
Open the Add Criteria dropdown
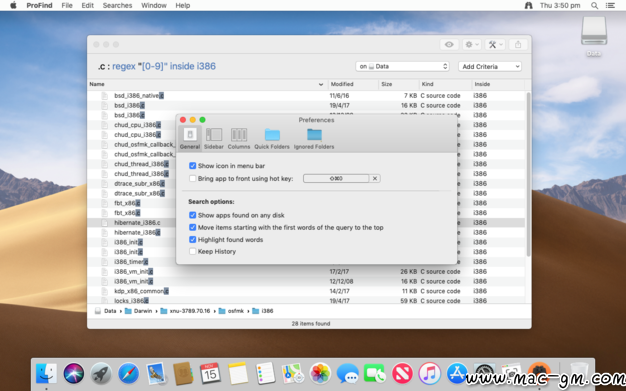pos(490,66)
